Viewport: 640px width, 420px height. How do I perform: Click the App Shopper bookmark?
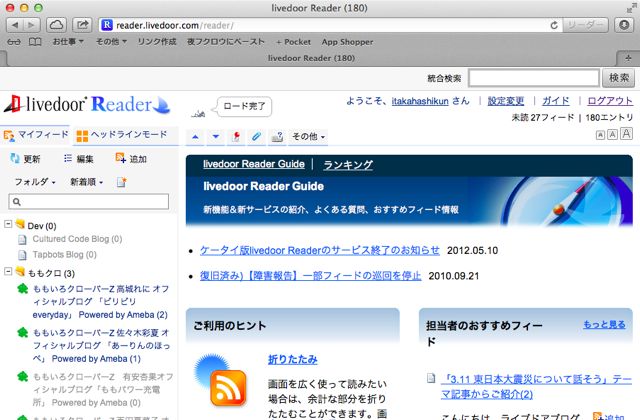(x=347, y=42)
